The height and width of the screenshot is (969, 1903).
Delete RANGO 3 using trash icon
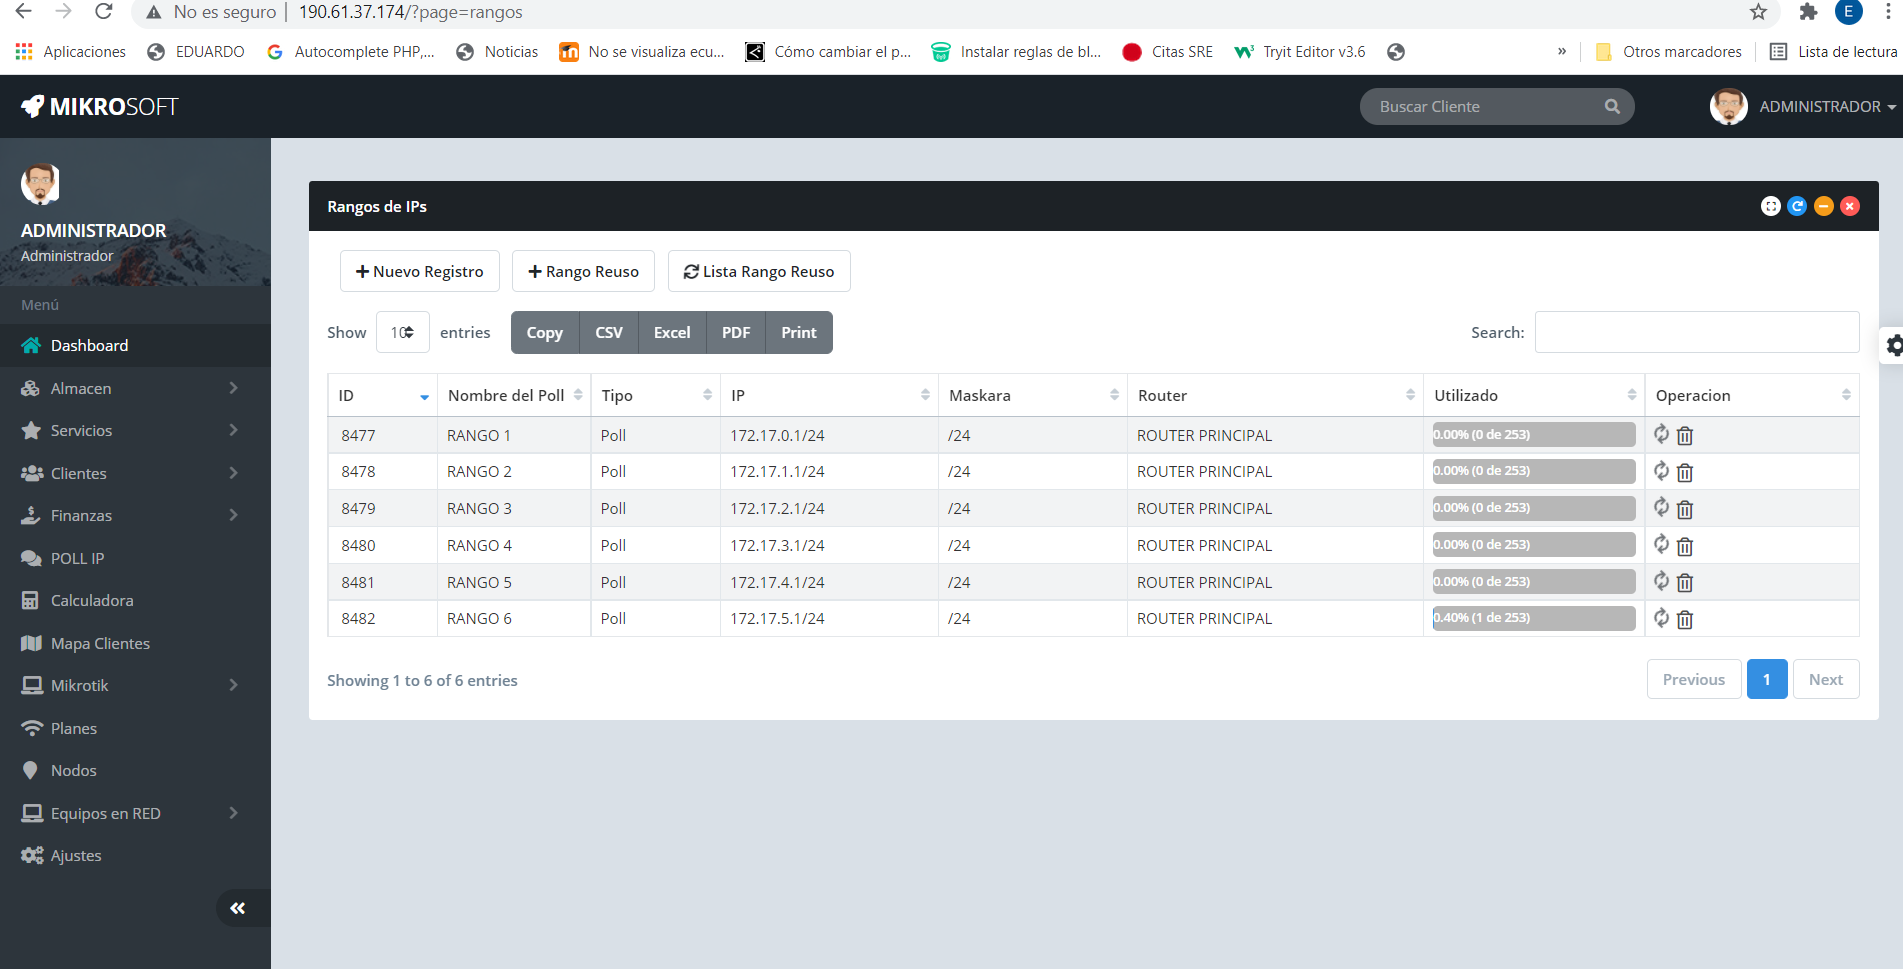pyautogui.click(x=1685, y=510)
